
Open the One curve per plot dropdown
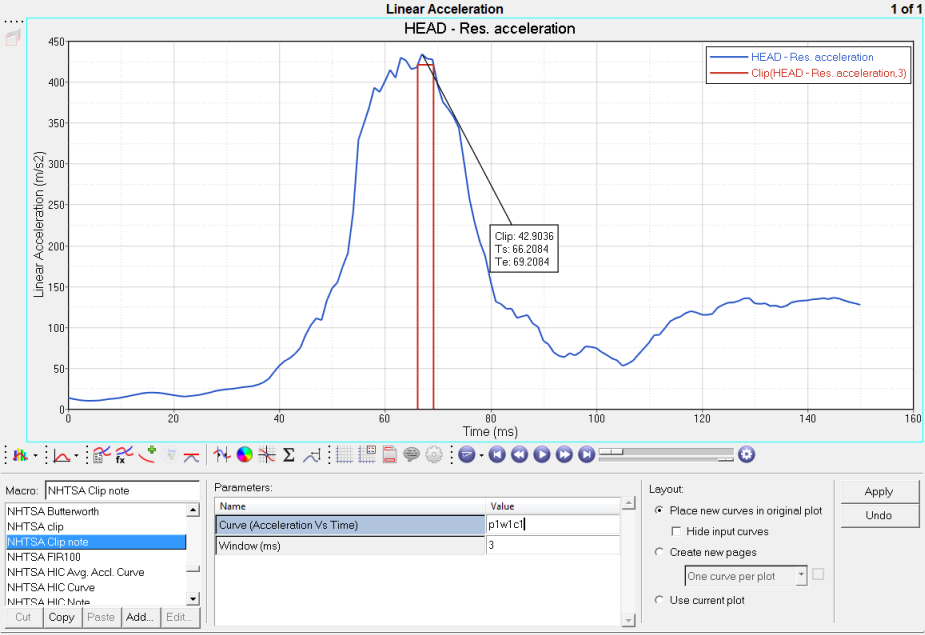pos(801,576)
